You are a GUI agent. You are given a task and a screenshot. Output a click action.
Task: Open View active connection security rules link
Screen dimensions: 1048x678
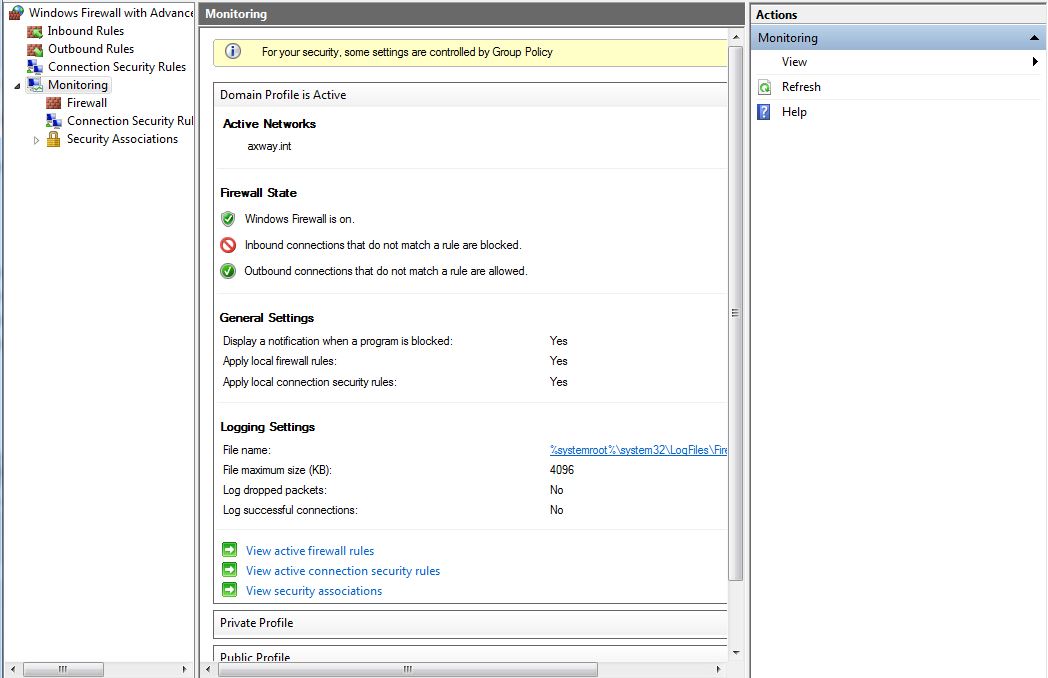pyautogui.click(x=343, y=571)
